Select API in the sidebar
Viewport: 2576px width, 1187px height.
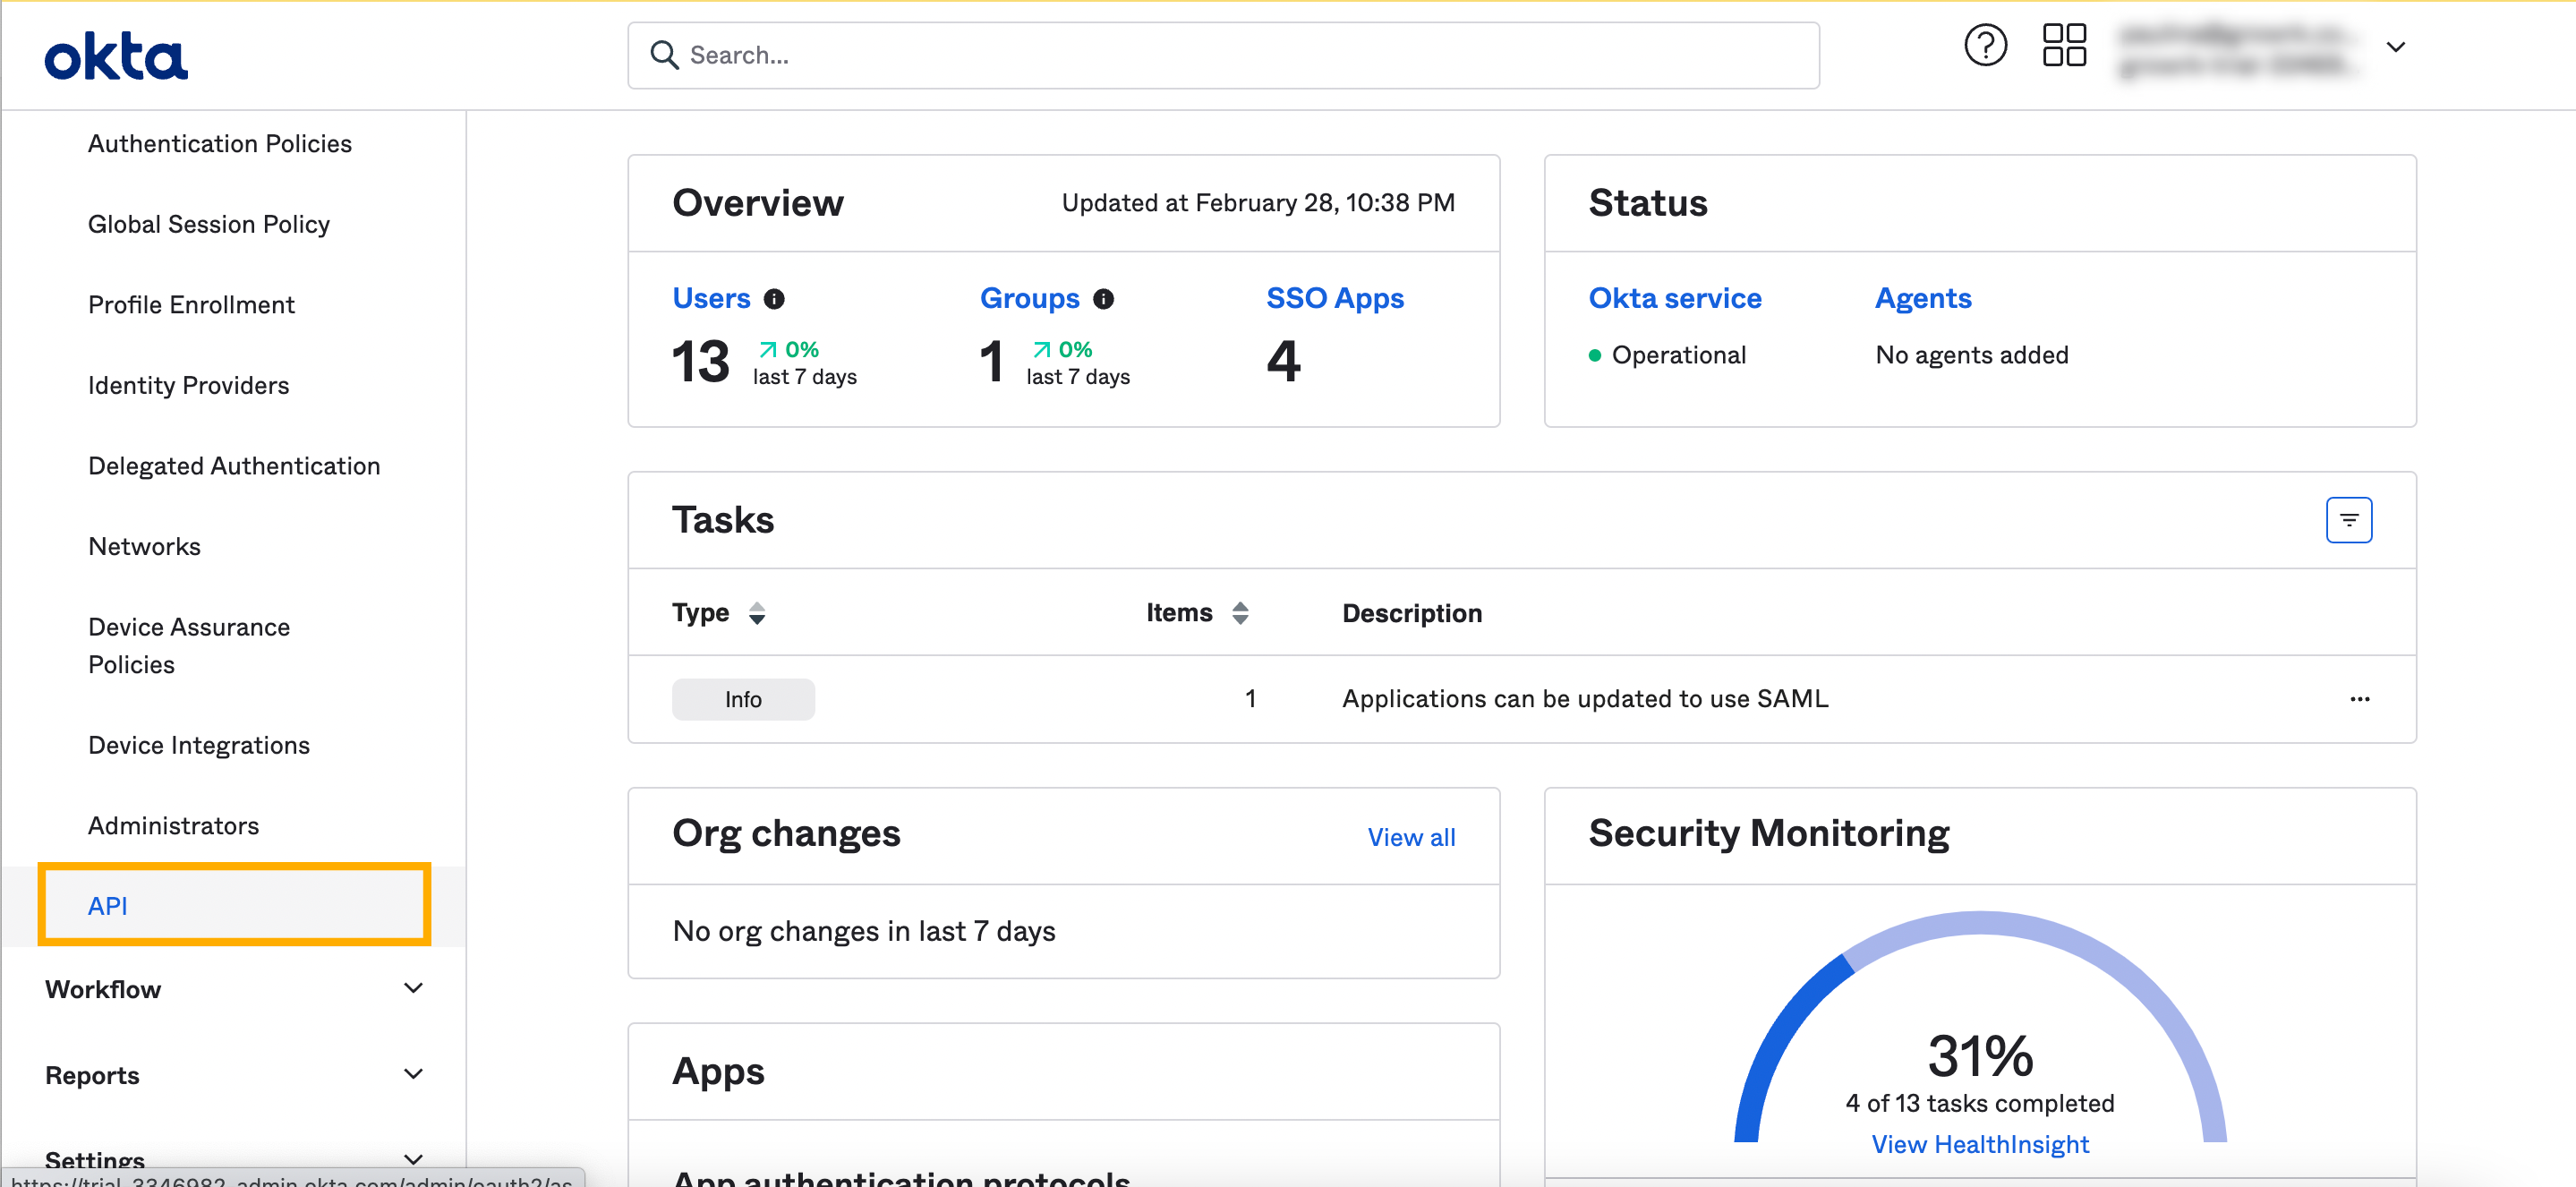108,906
